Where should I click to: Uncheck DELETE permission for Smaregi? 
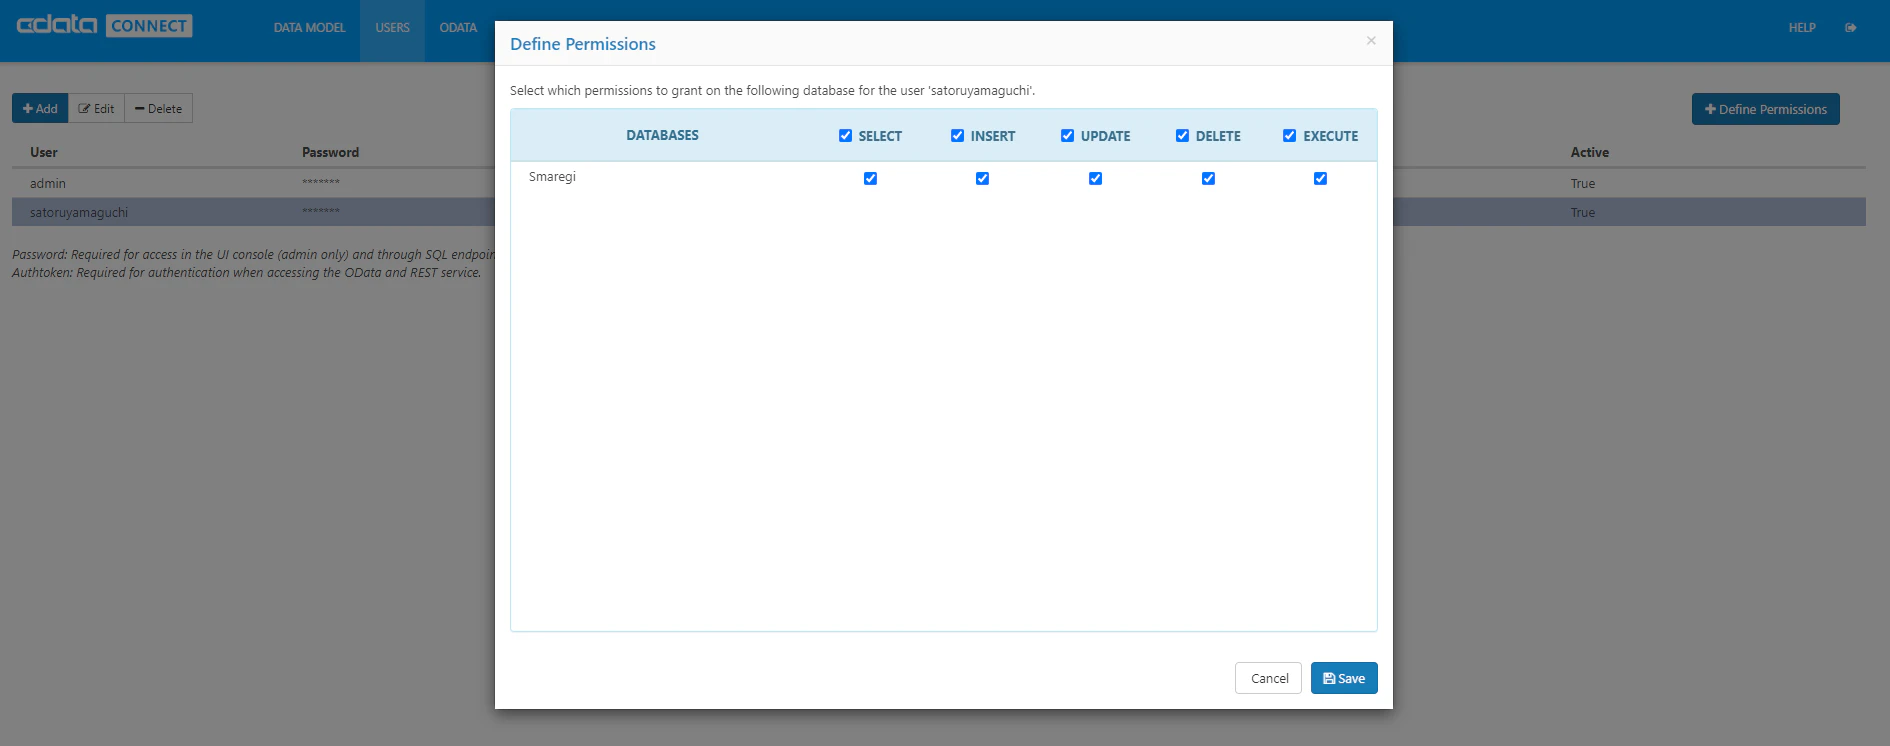[1208, 178]
